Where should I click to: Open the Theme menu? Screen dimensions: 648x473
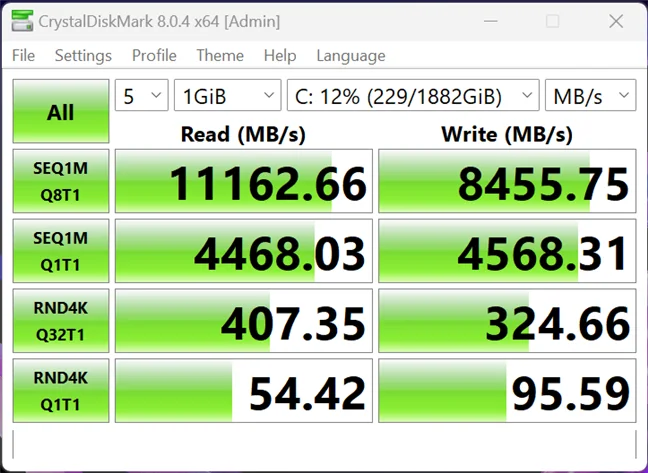(x=220, y=55)
